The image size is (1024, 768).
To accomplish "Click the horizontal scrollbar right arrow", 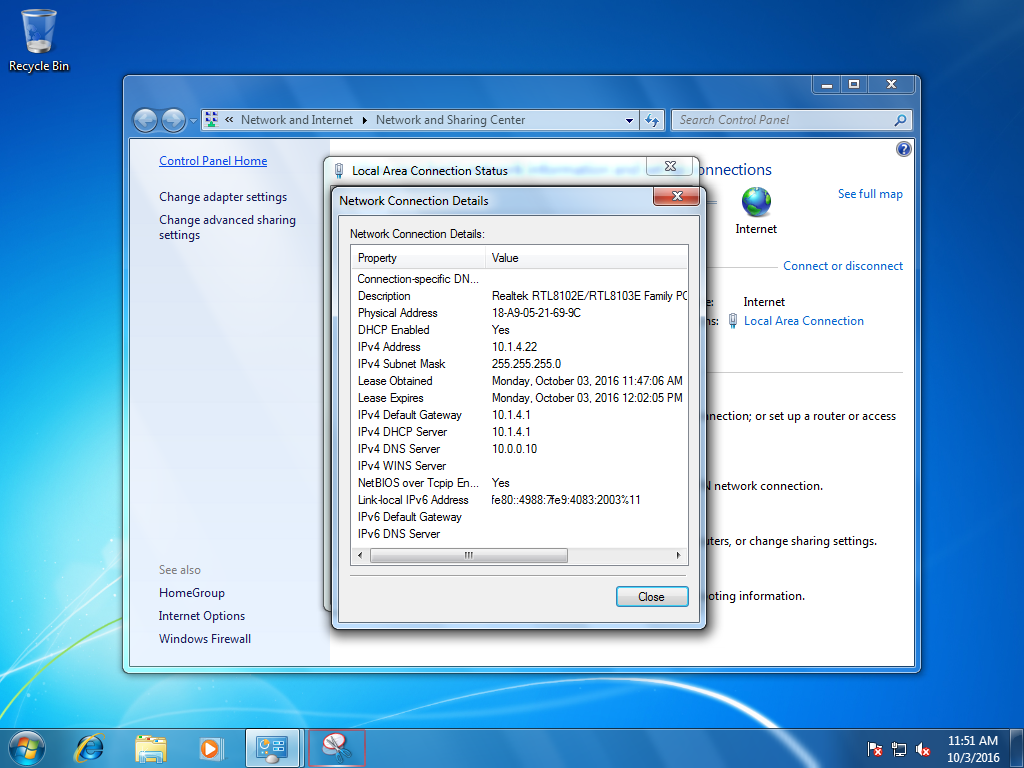I will [679, 555].
